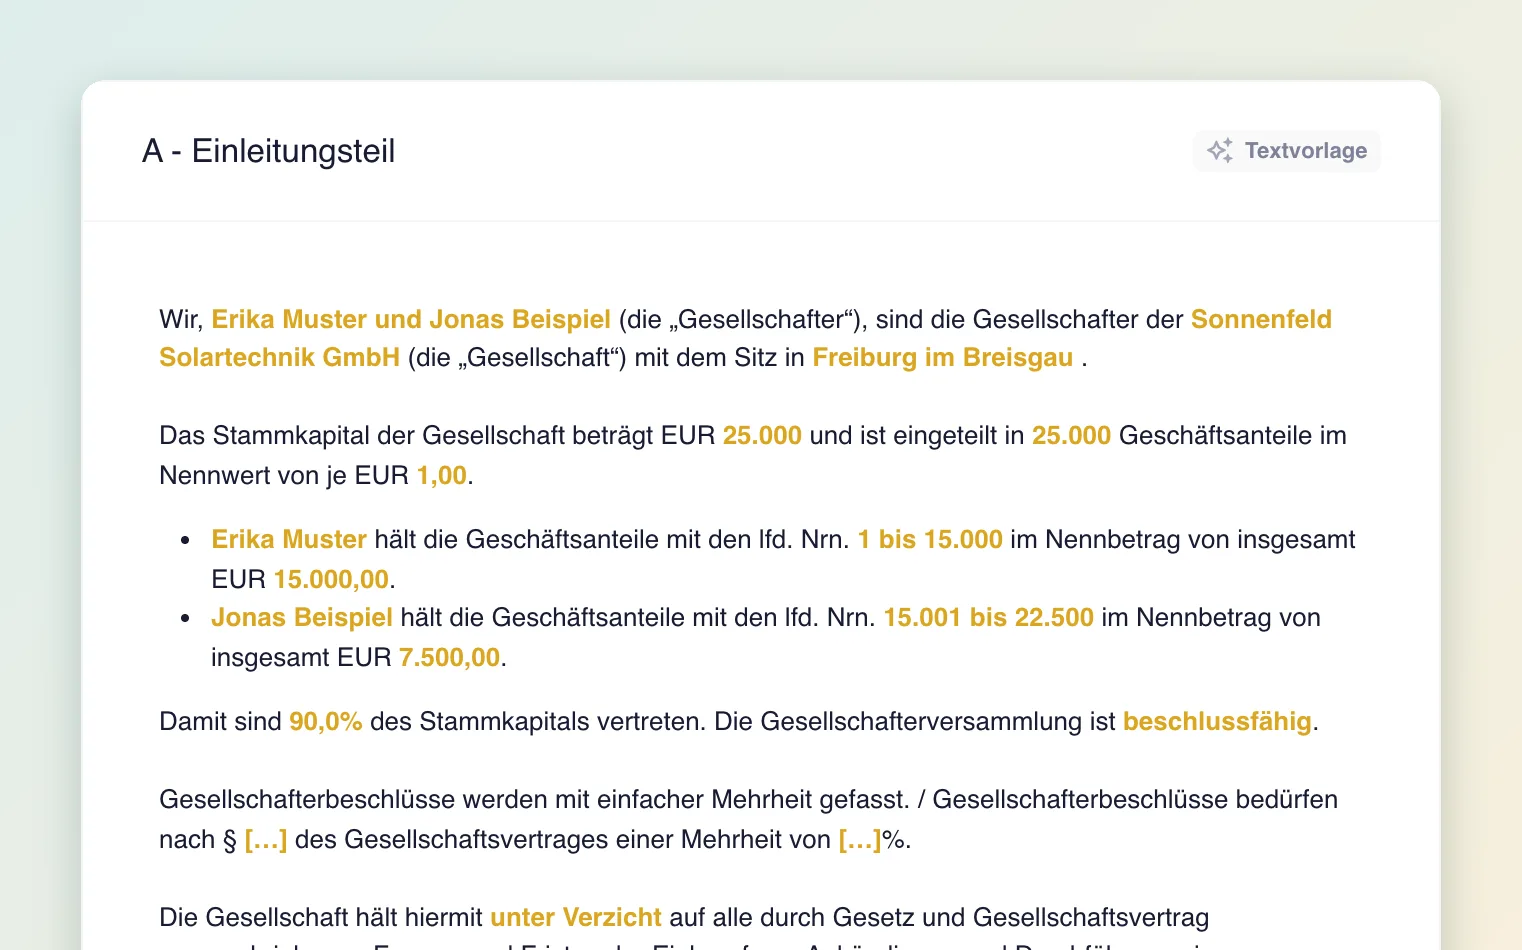Click the '[…]' placeholder before the % sign

point(860,840)
